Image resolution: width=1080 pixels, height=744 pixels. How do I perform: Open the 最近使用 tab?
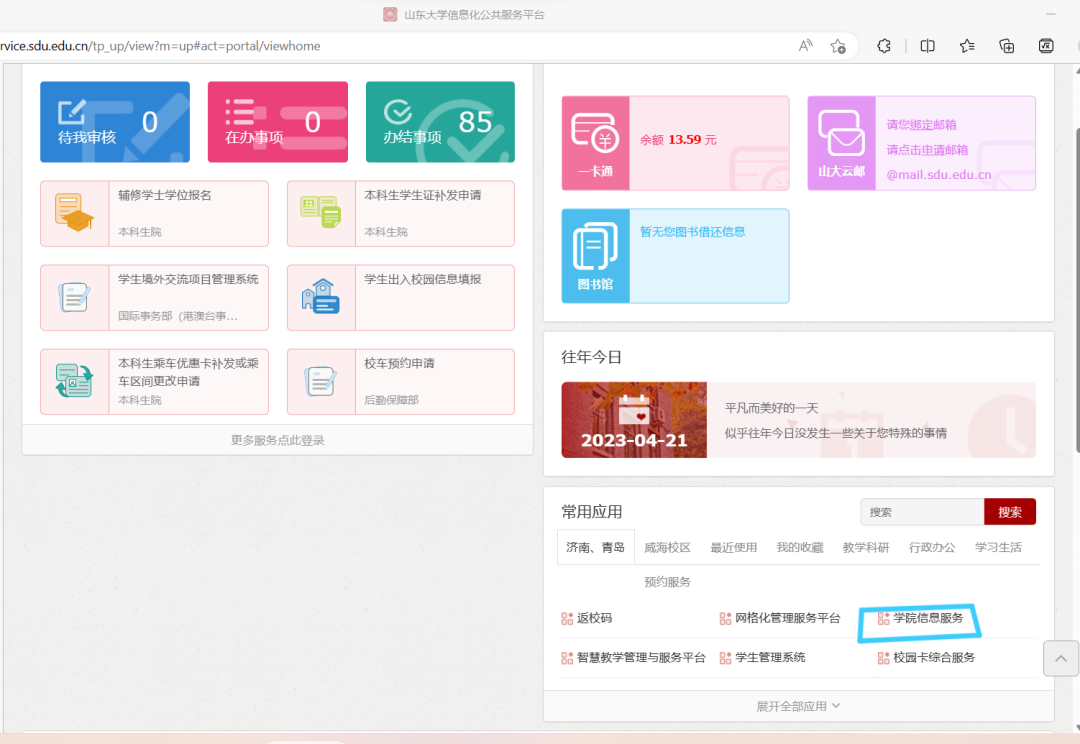(733, 547)
